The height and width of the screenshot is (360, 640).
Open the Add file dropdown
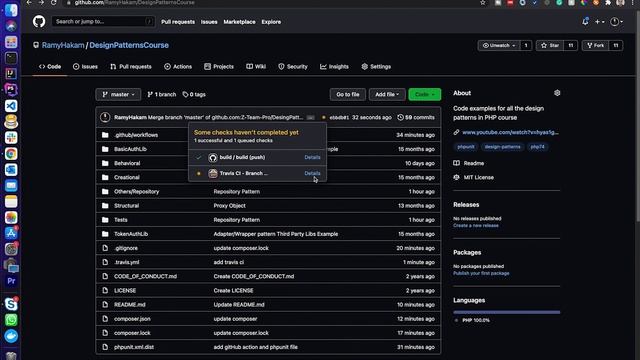point(387,94)
